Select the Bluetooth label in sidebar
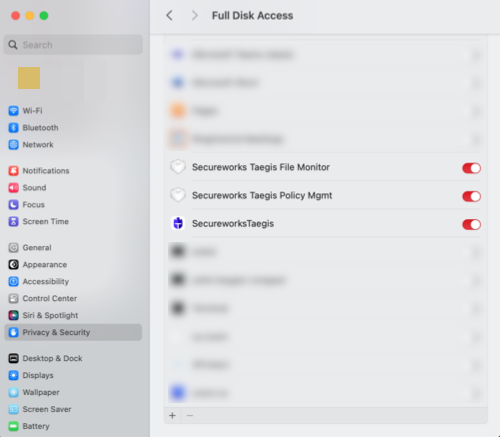Image resolution: width=500 pixels, height=437 pixels. [40, 128]
